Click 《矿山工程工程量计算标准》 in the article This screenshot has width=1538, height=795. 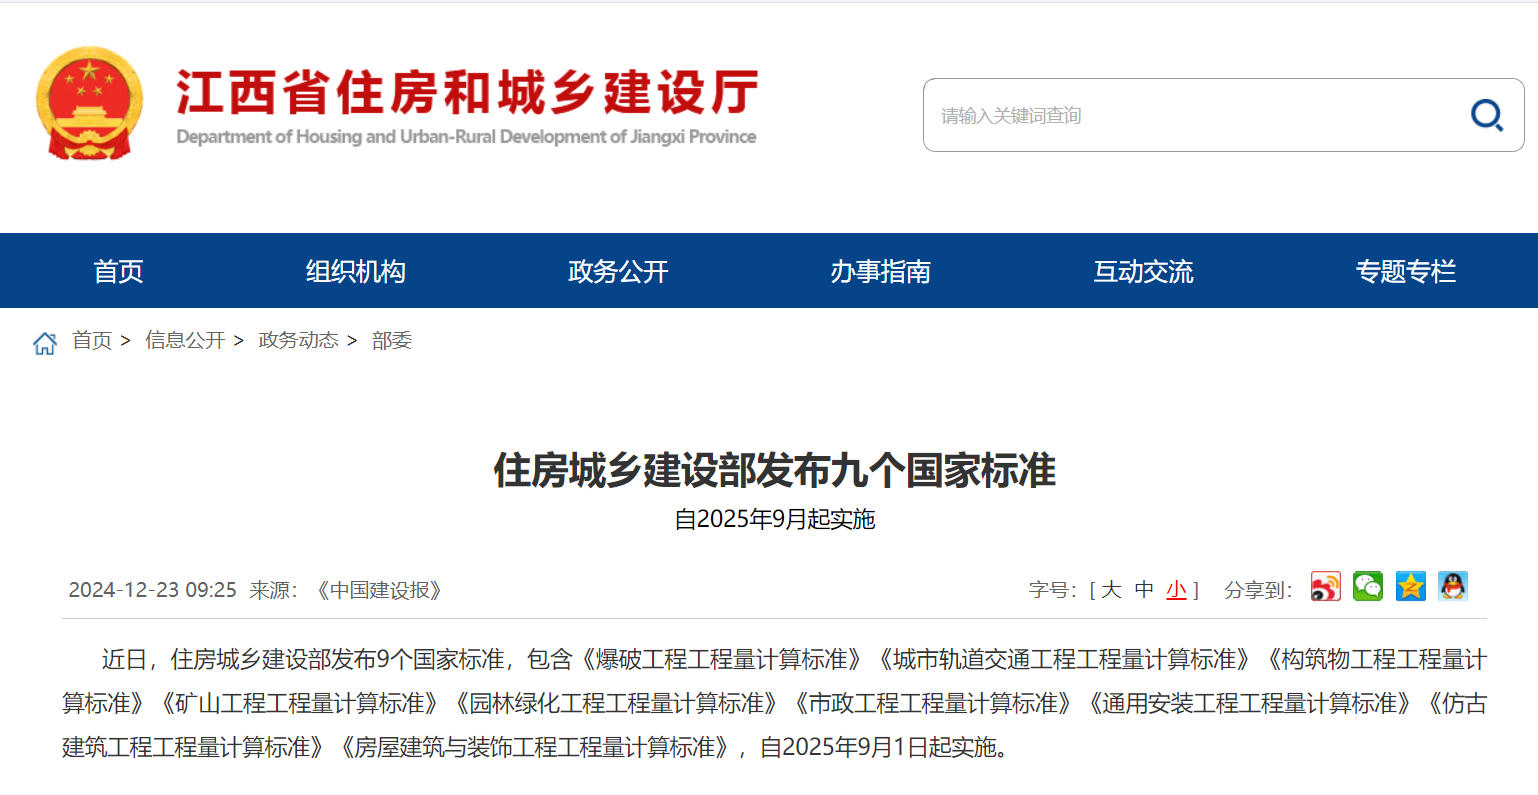tap(299, 703)
